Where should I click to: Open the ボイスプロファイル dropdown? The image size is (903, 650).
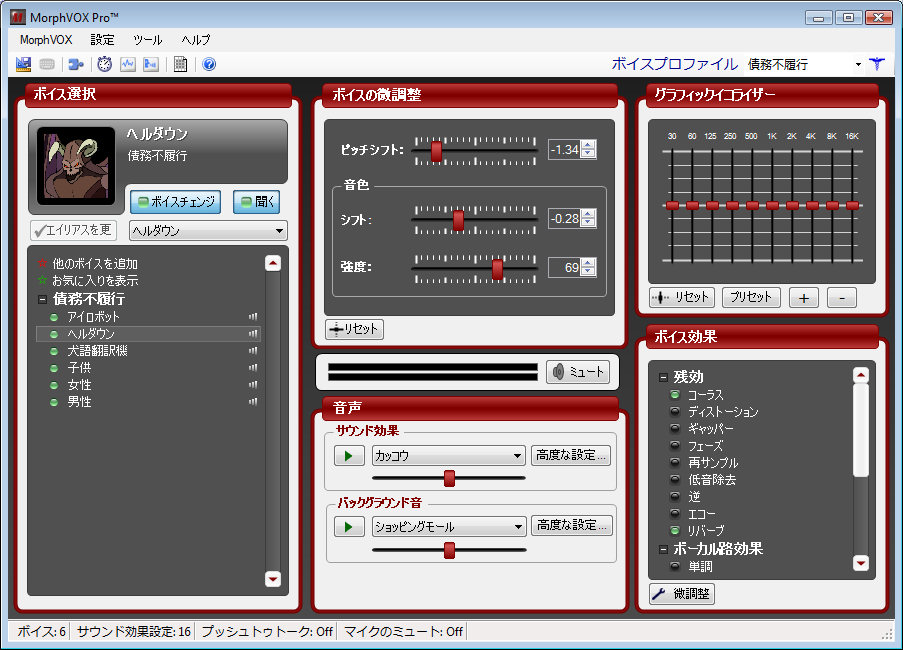click(858, 64)
